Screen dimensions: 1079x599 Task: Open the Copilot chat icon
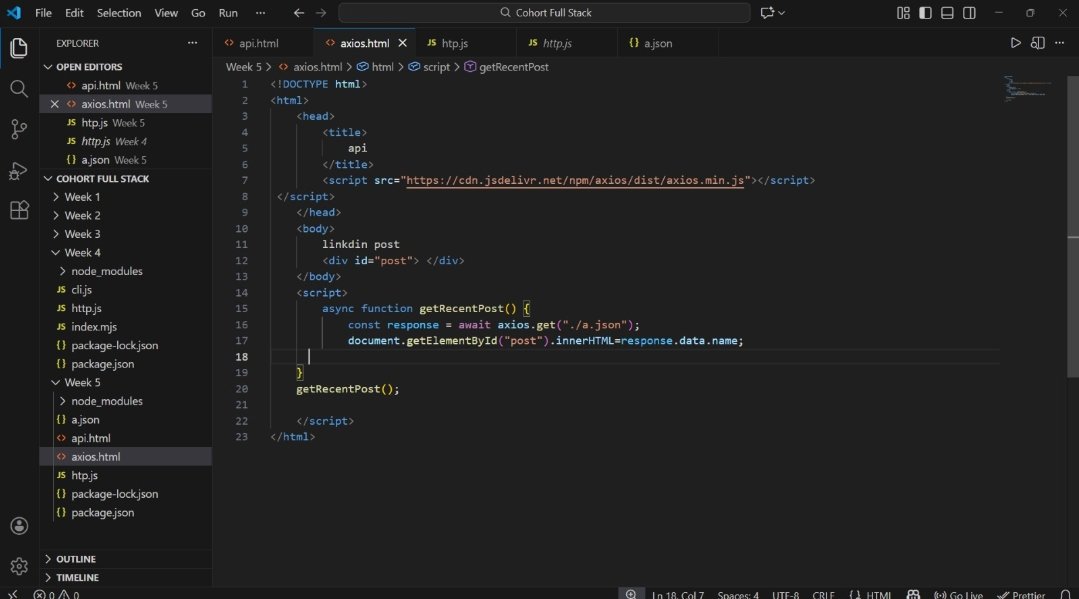767,12
